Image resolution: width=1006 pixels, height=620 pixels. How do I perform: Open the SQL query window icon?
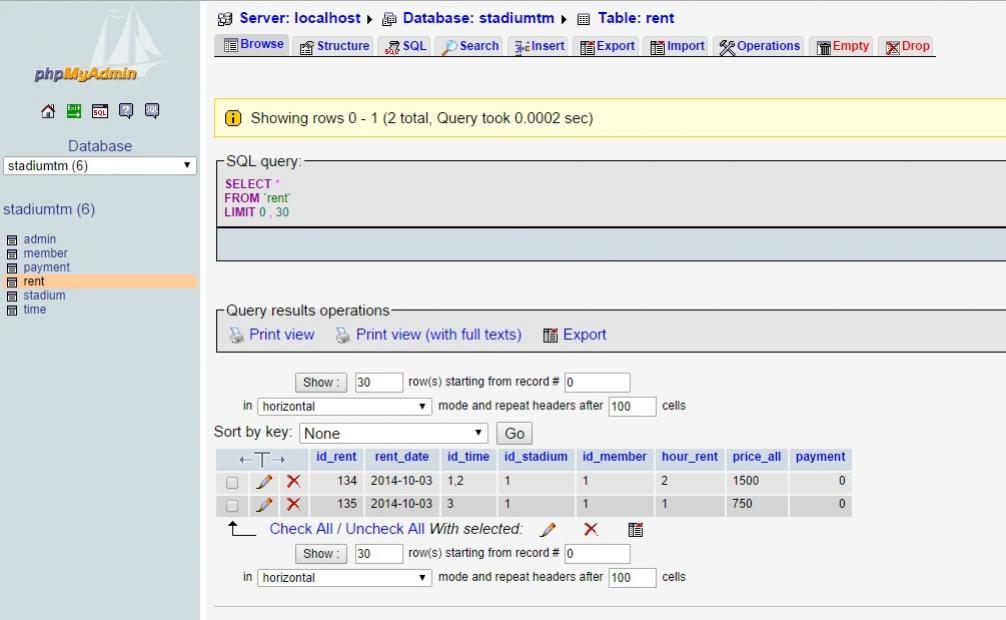[100, 111]
